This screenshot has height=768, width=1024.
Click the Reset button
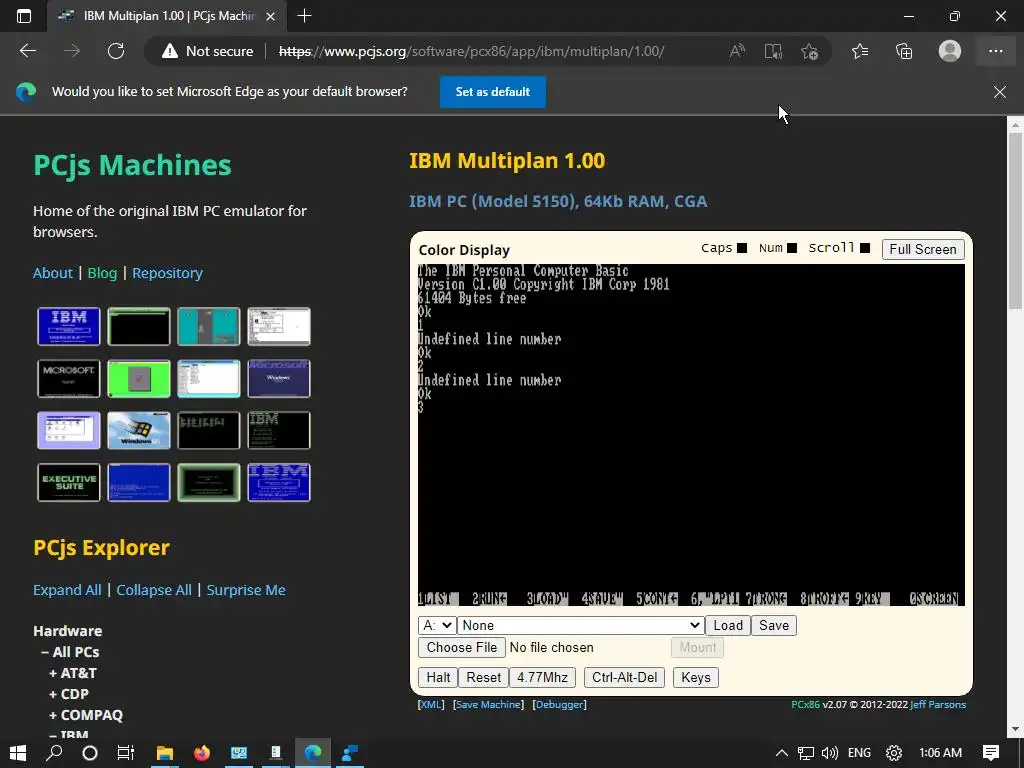[x=483, y=677]
